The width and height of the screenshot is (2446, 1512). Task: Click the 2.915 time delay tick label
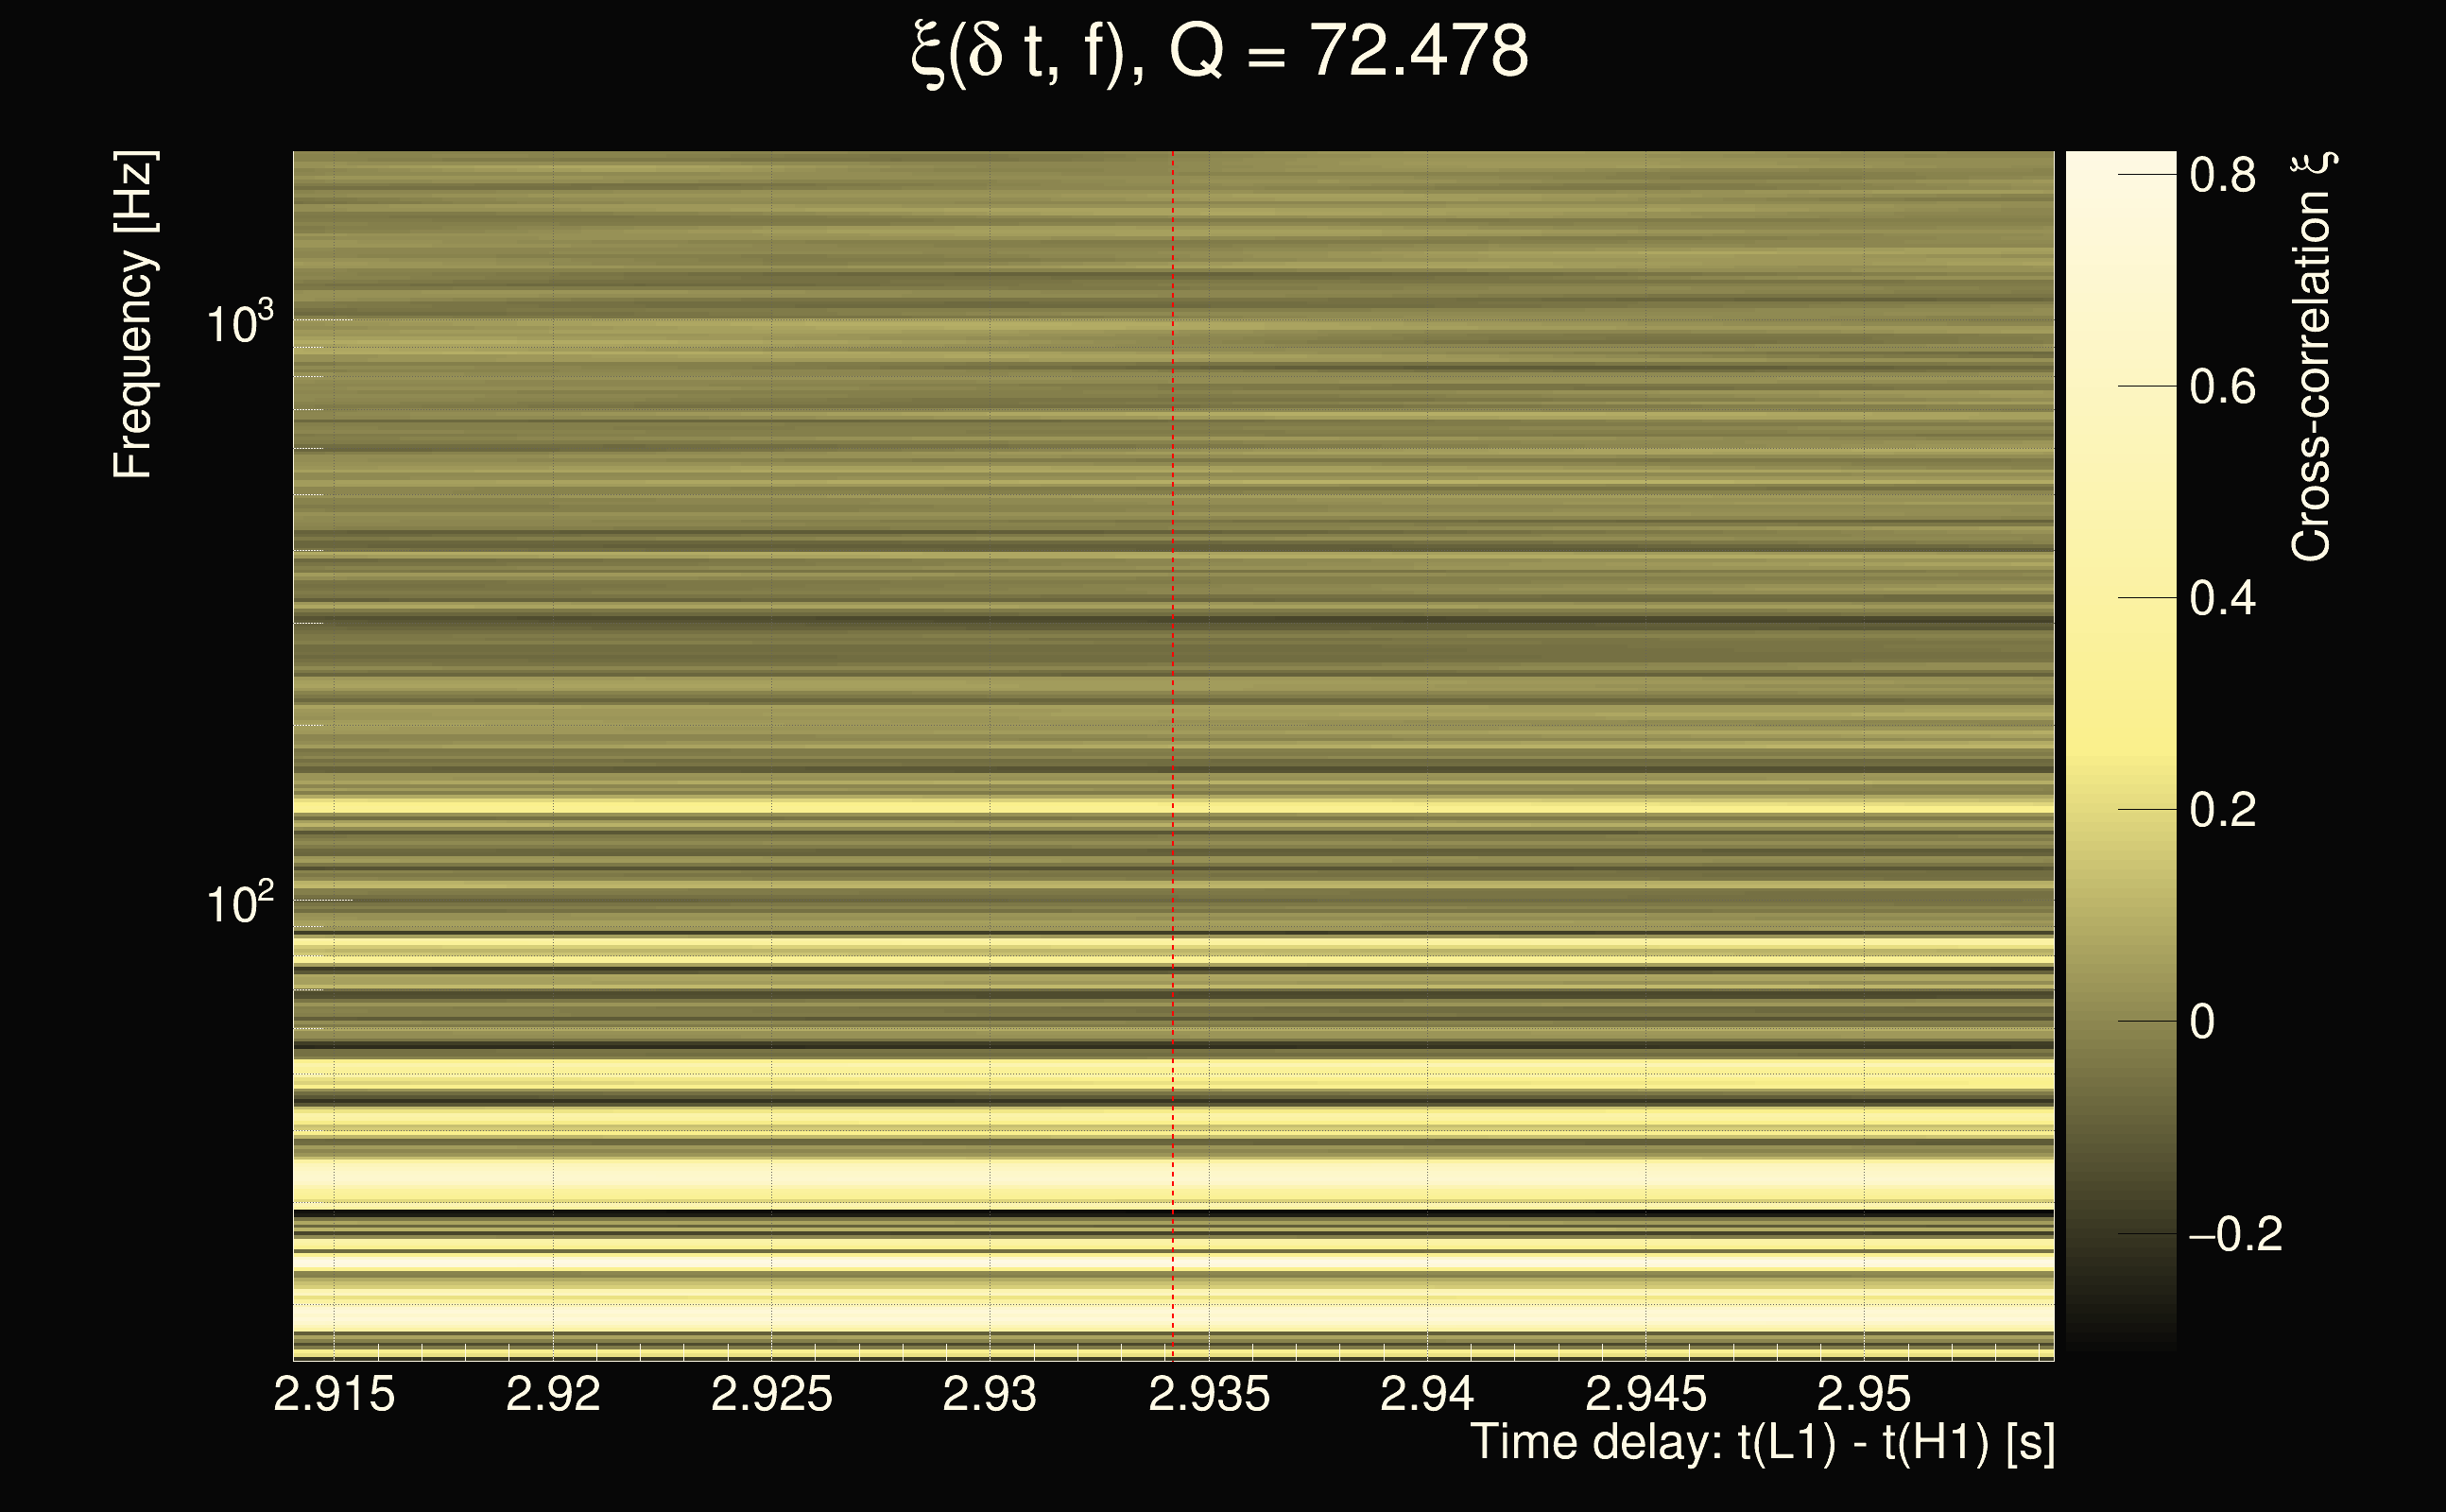[334, 1394]
